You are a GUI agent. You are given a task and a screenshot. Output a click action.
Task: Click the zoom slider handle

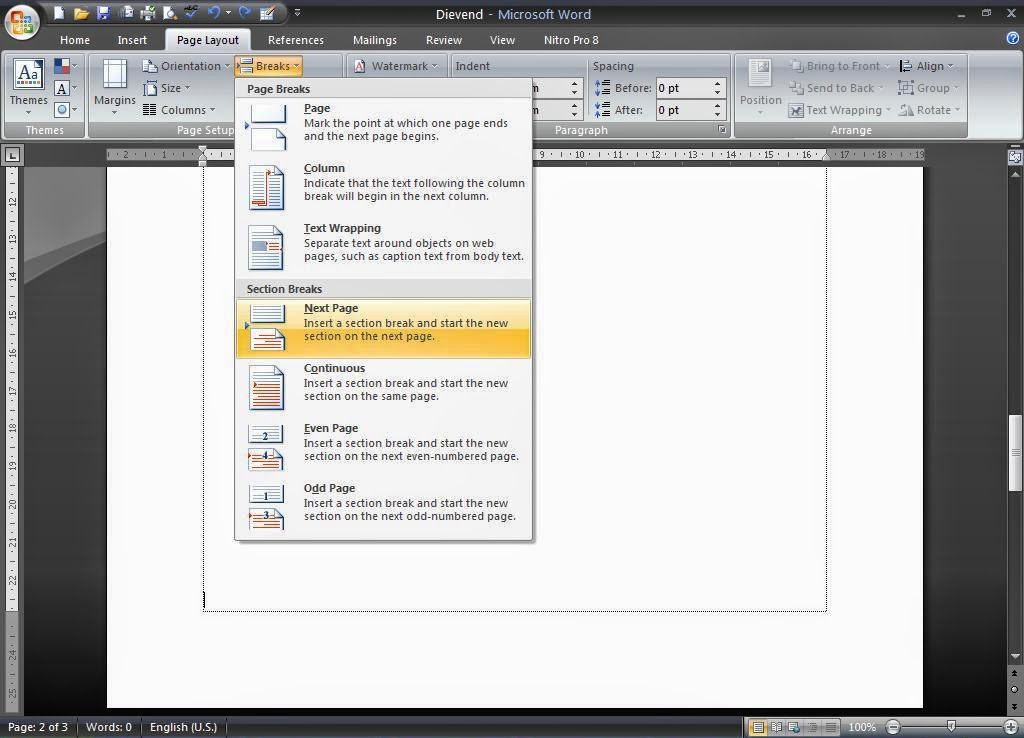[952, 726]
